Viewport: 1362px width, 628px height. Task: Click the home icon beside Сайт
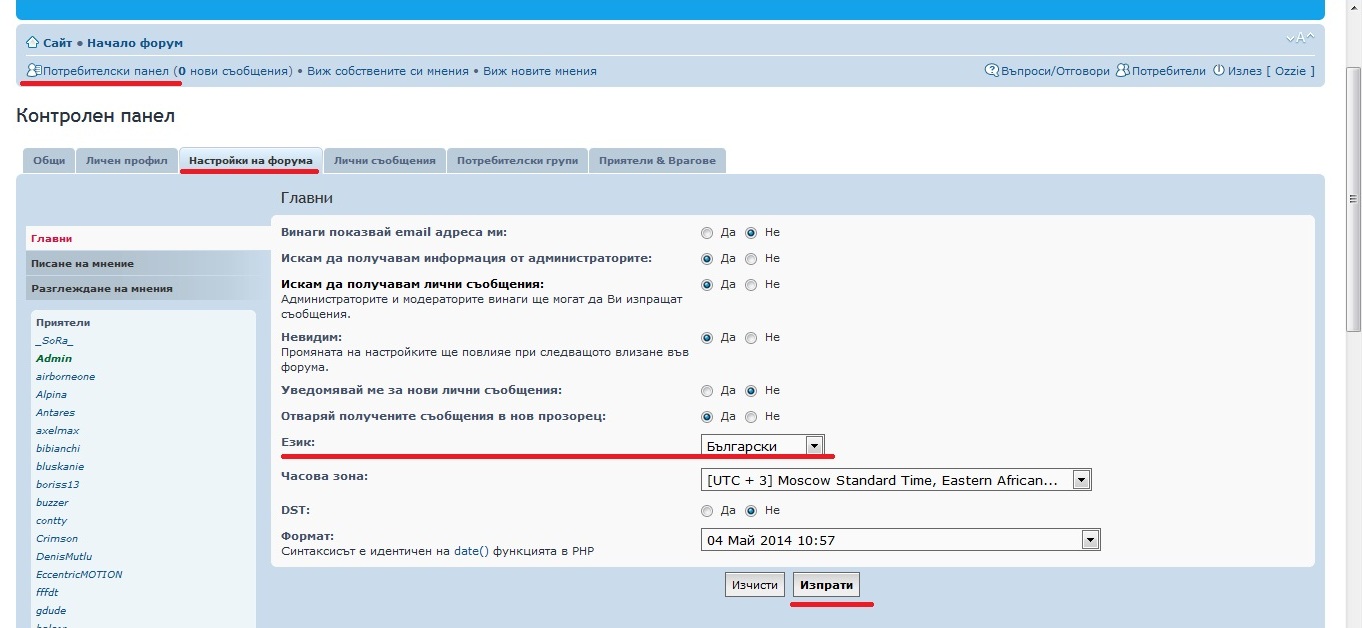(x=32, y=43)
